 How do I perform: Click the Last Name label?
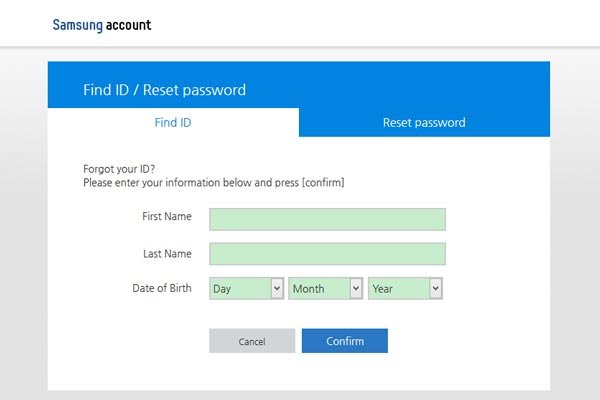click(167, 253)
